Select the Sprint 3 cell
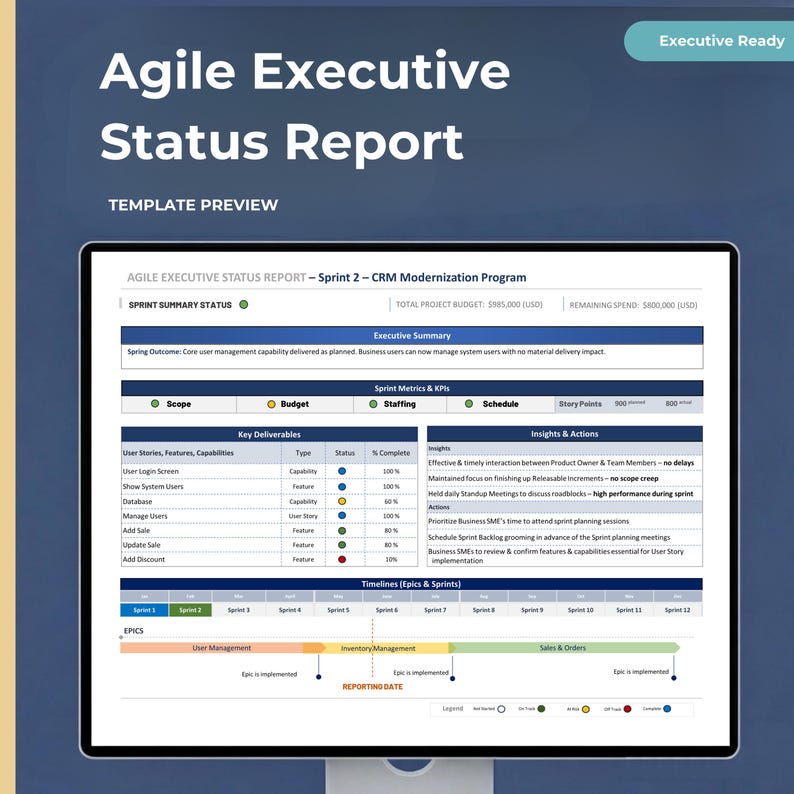Image resolution: width=794 pixels, height=794 pixels. (239, 610)
